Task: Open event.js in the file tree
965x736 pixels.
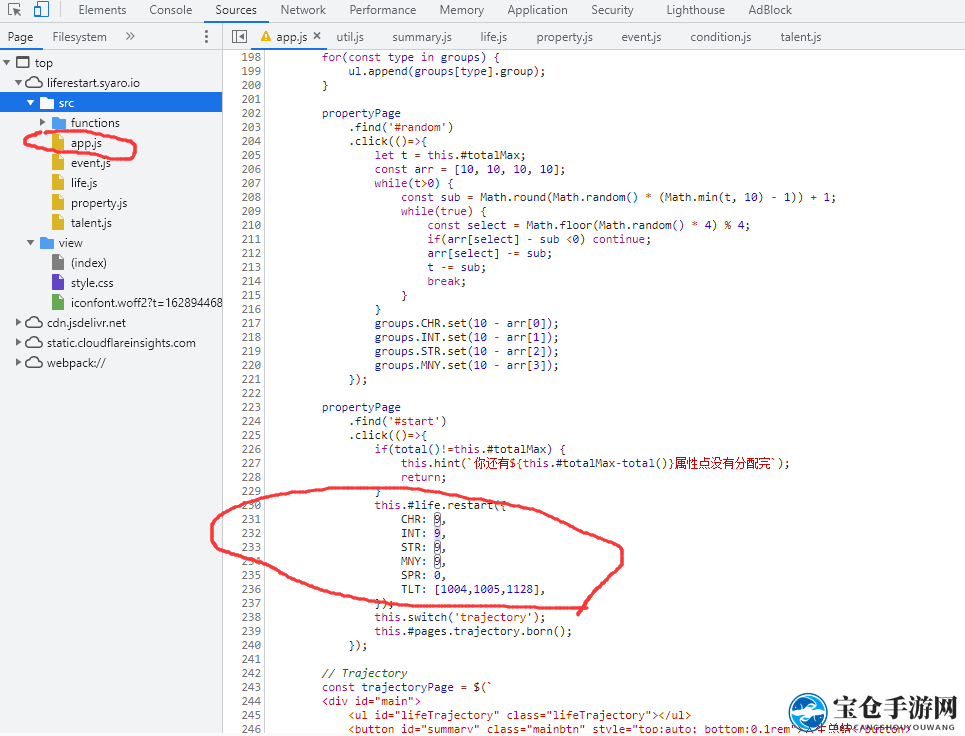Action: [x=90, y=162]
